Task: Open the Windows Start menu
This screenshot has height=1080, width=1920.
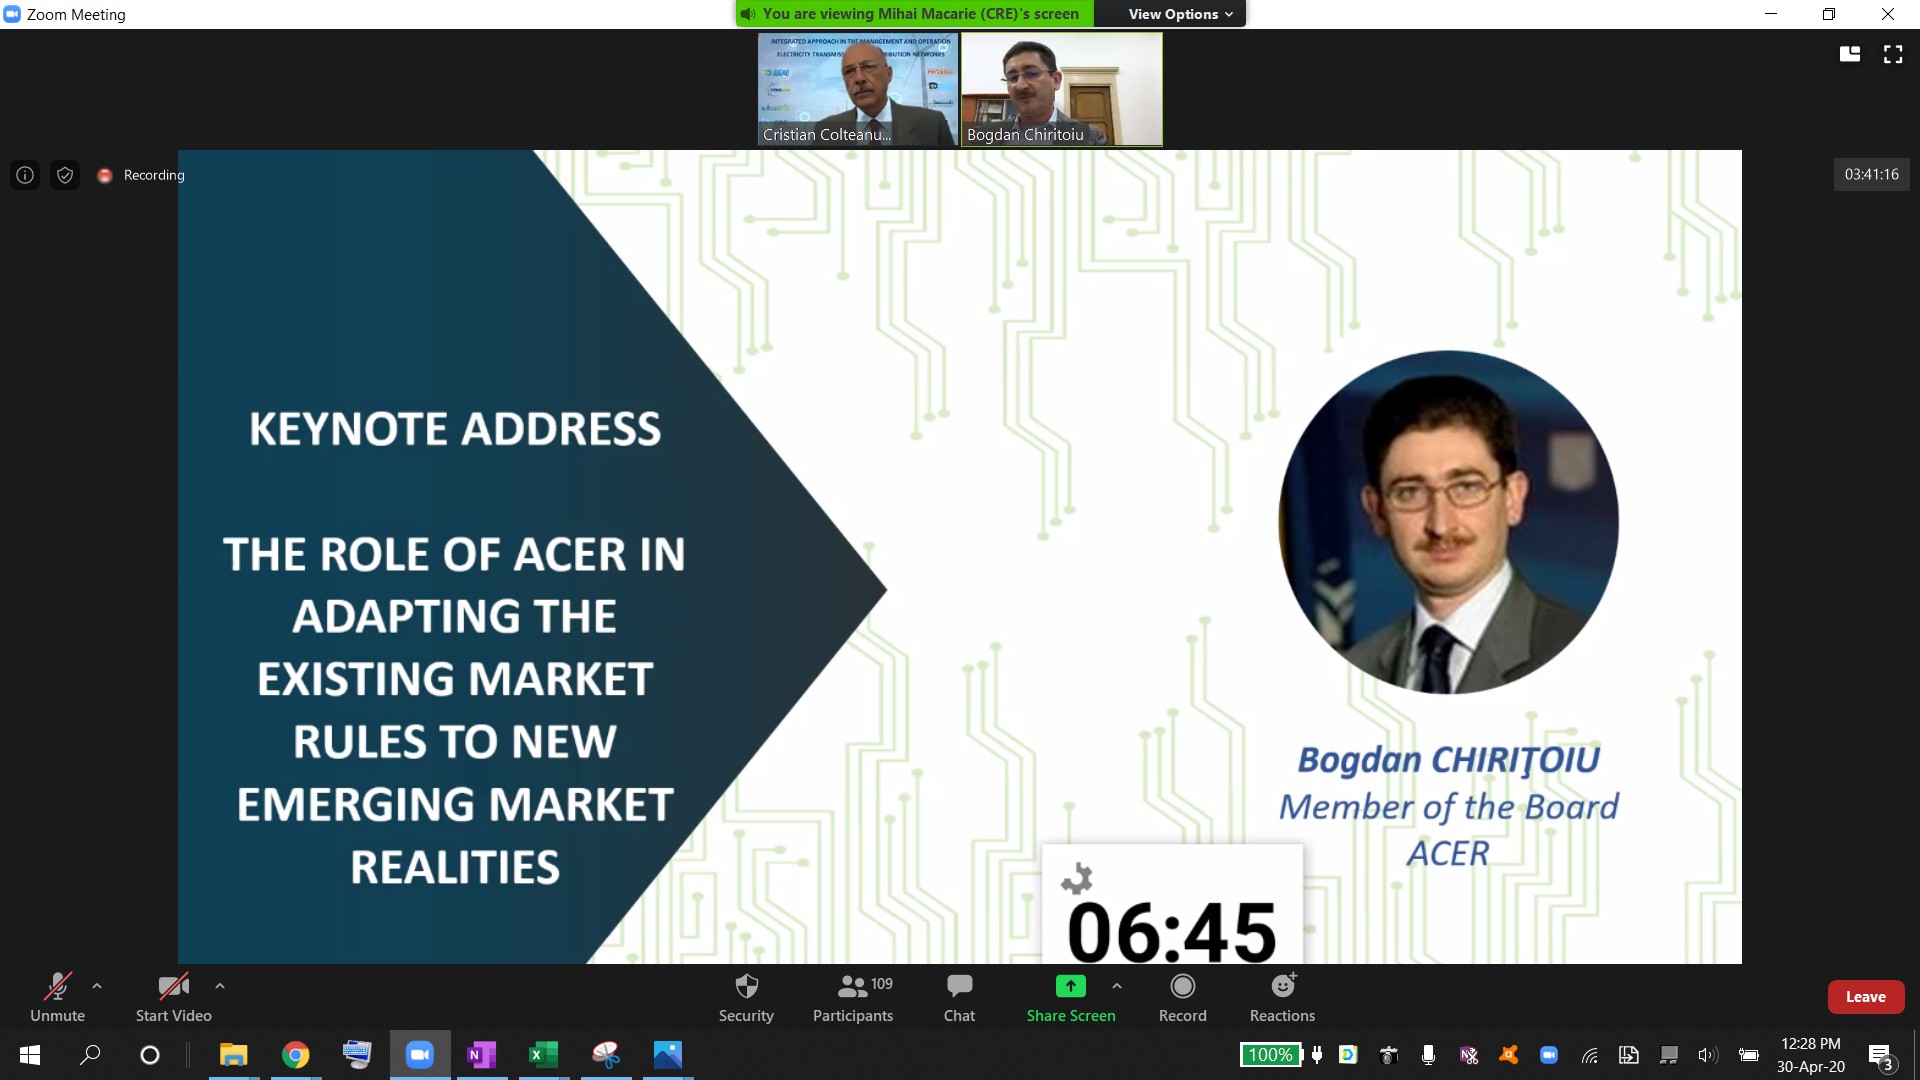Action: click(30, 1055)
